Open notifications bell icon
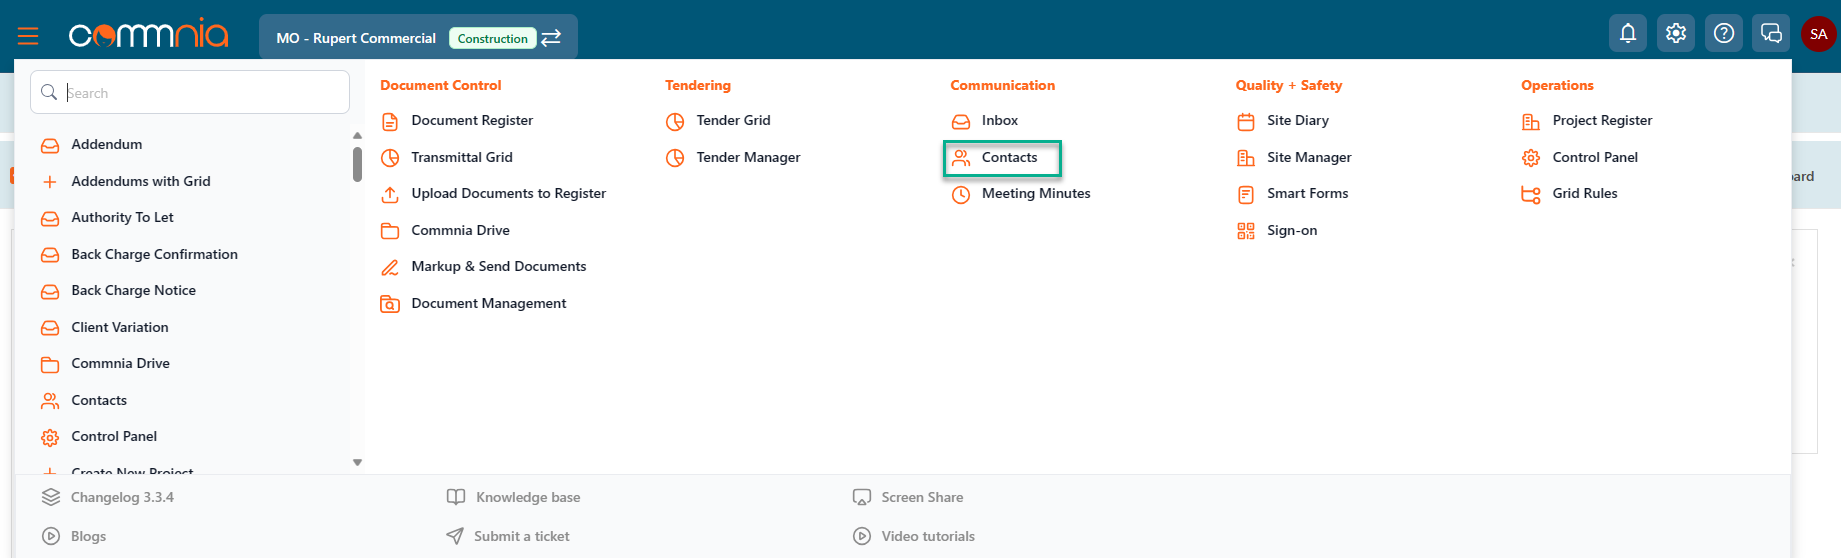 [x=1628, y=33]
